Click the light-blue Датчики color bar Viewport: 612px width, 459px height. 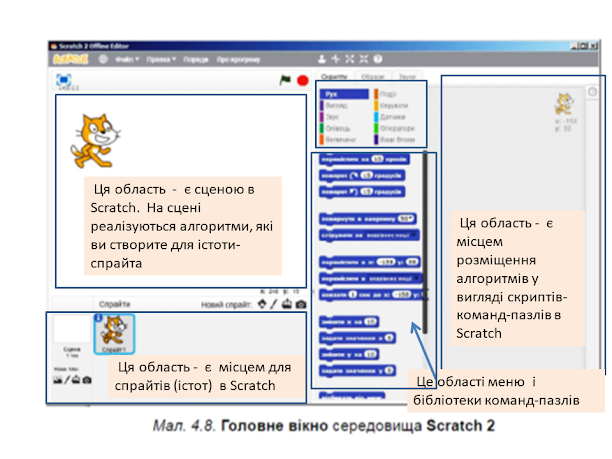376,117
